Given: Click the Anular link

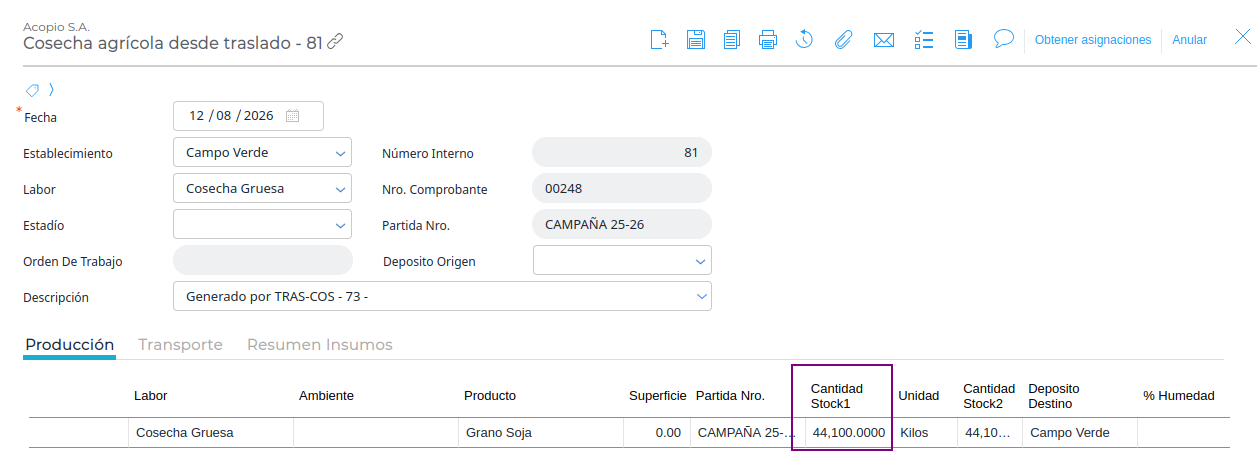Looking at the screenshot, I should (x=1189, y=40).
